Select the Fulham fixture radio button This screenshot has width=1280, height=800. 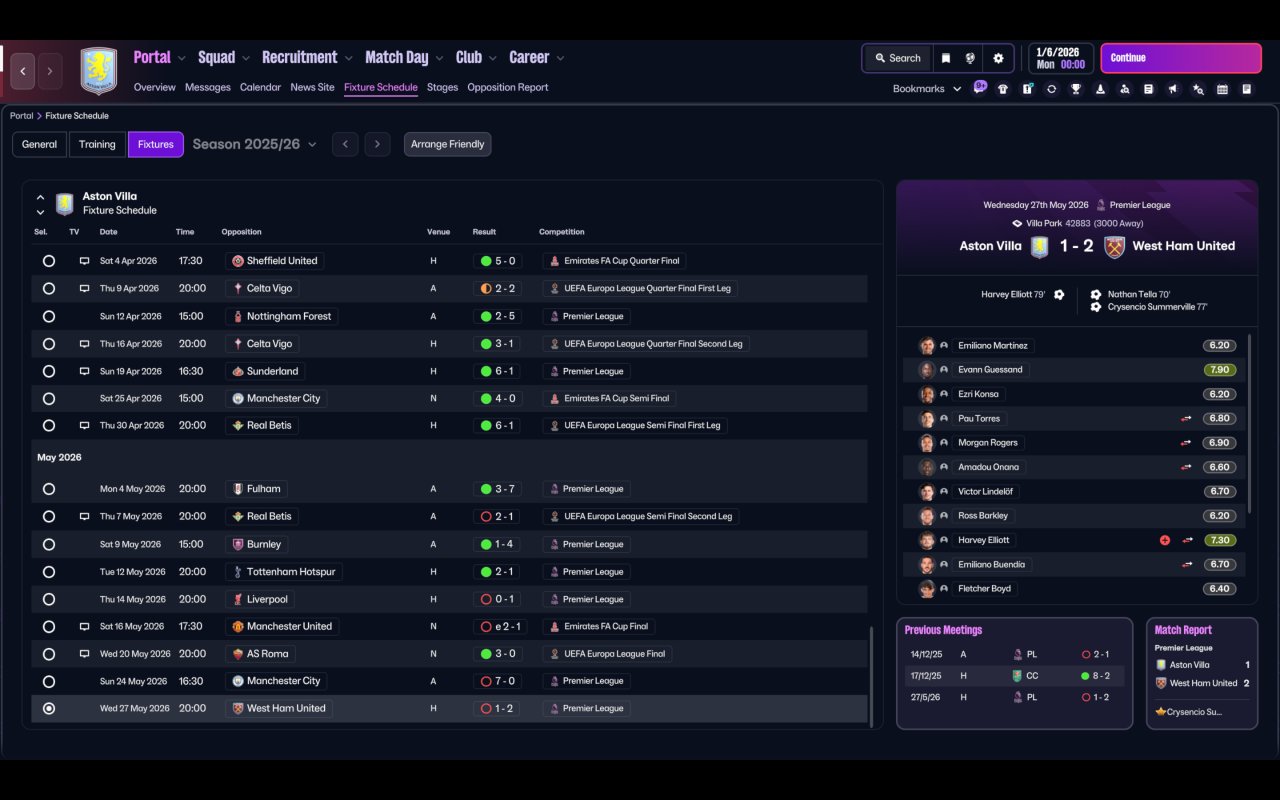pyautogui.click(x=49, y=489)
